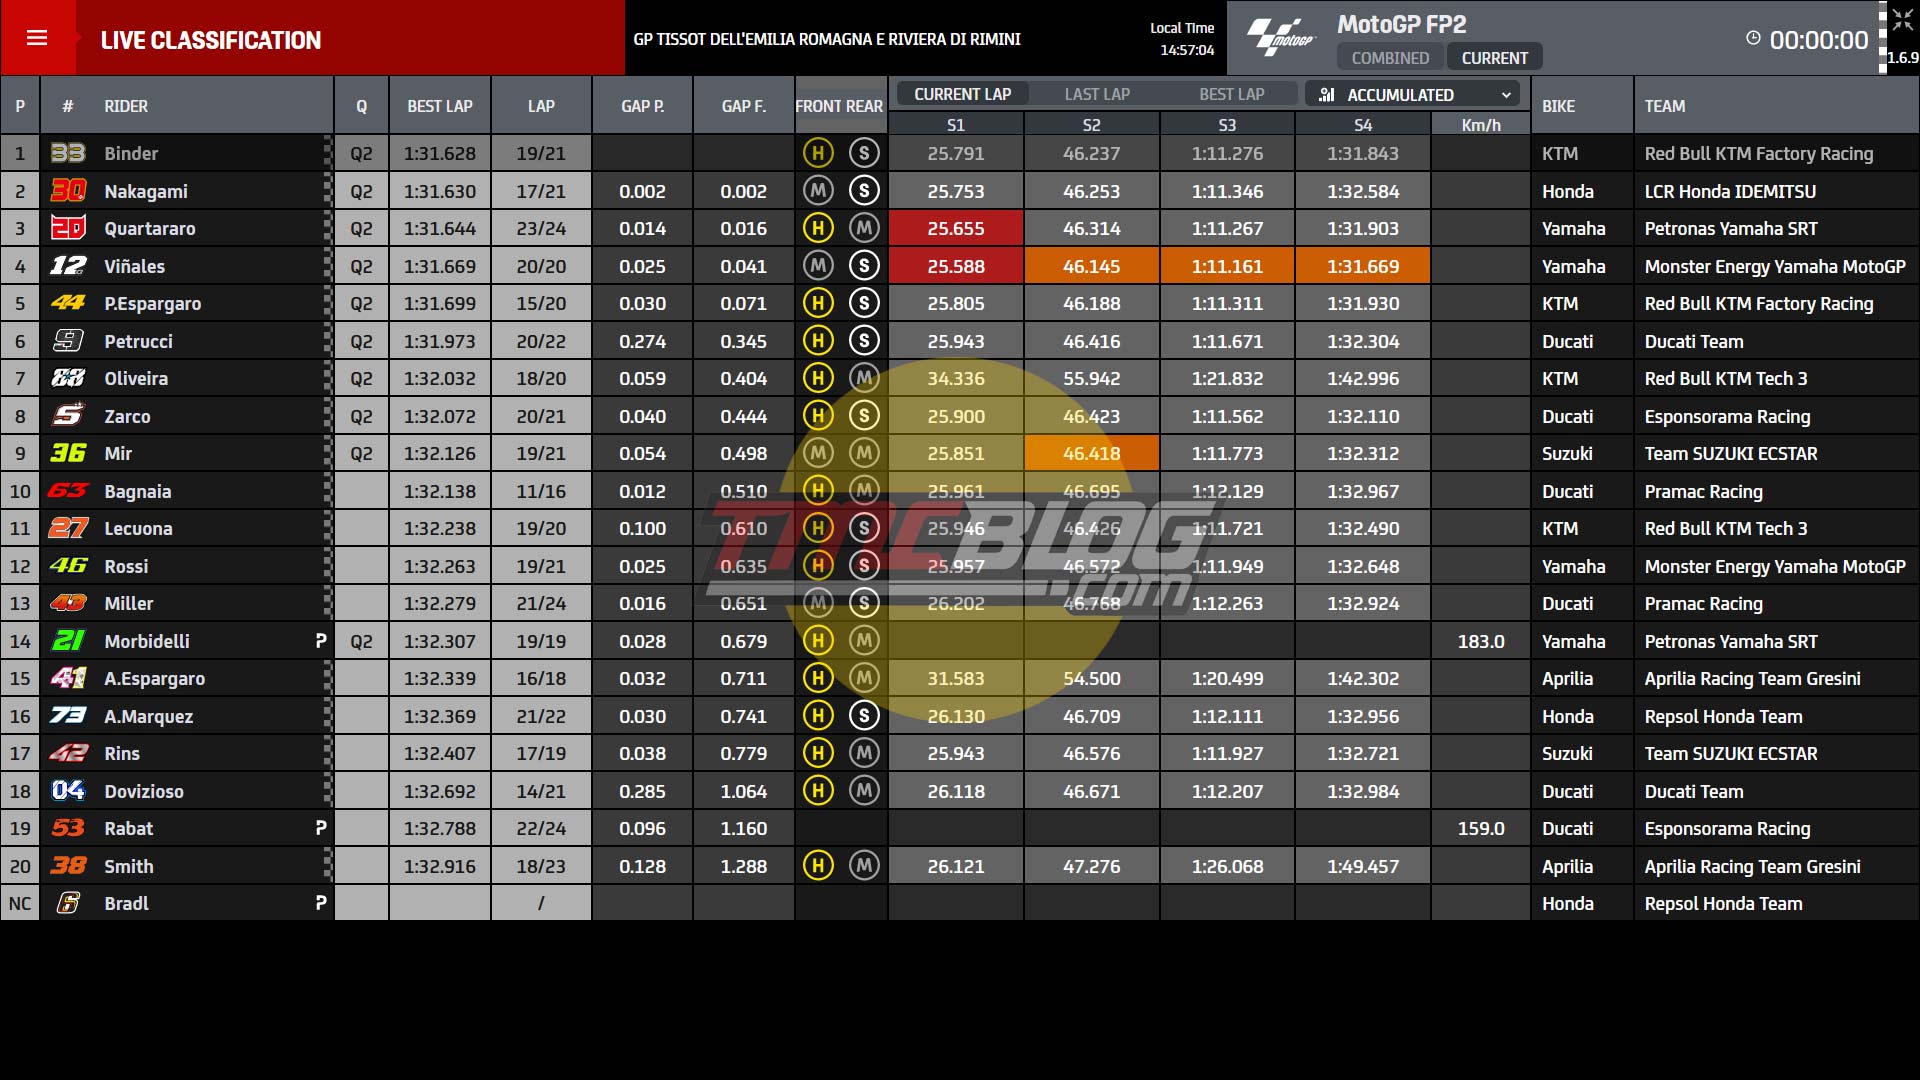Click Binder's front tyre H icon
The width and height of the screenshot is (1920, 1080).
(x=818, y=153)
